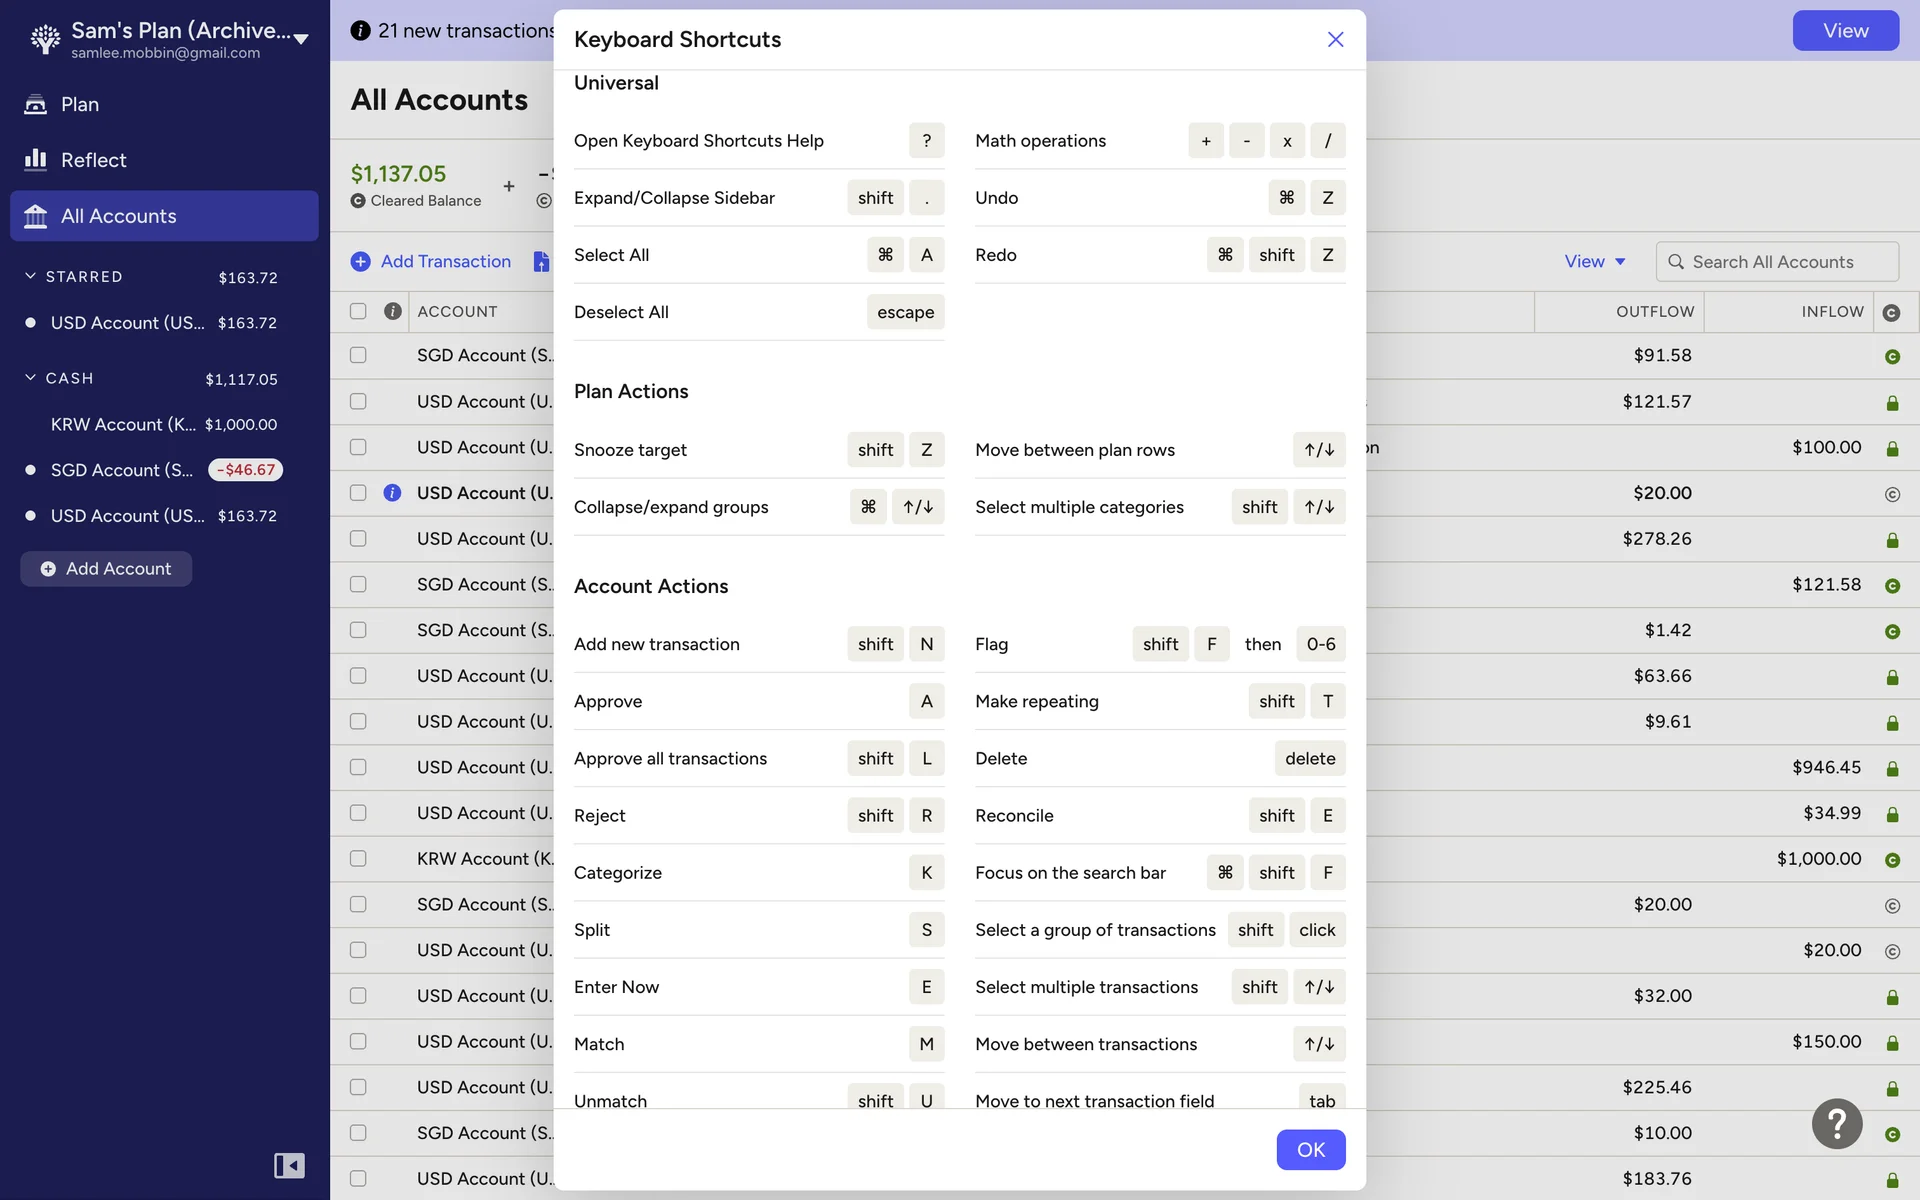The width and height of the screenshot is (1920, 1200).
Task: Toggle the select-all checkbox in table header
Action: coord(358,311)
